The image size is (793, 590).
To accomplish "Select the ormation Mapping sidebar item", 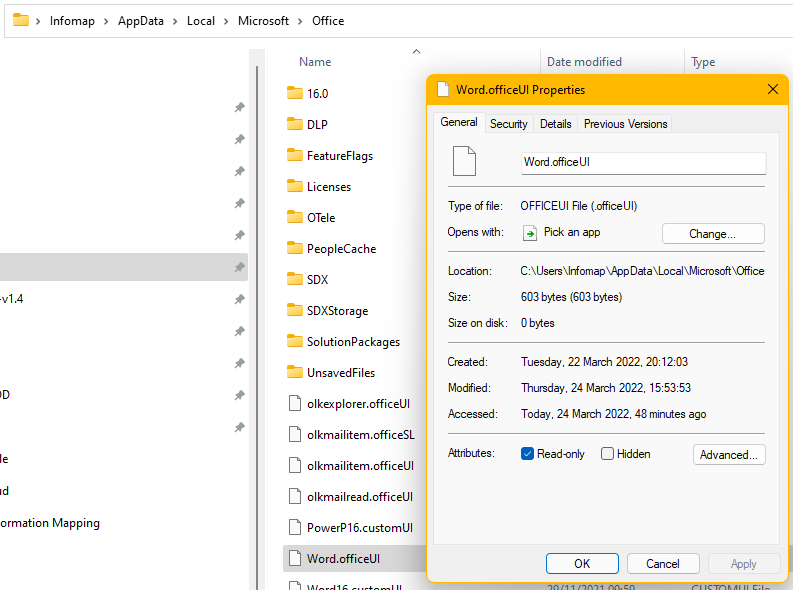I will point(50,523).
